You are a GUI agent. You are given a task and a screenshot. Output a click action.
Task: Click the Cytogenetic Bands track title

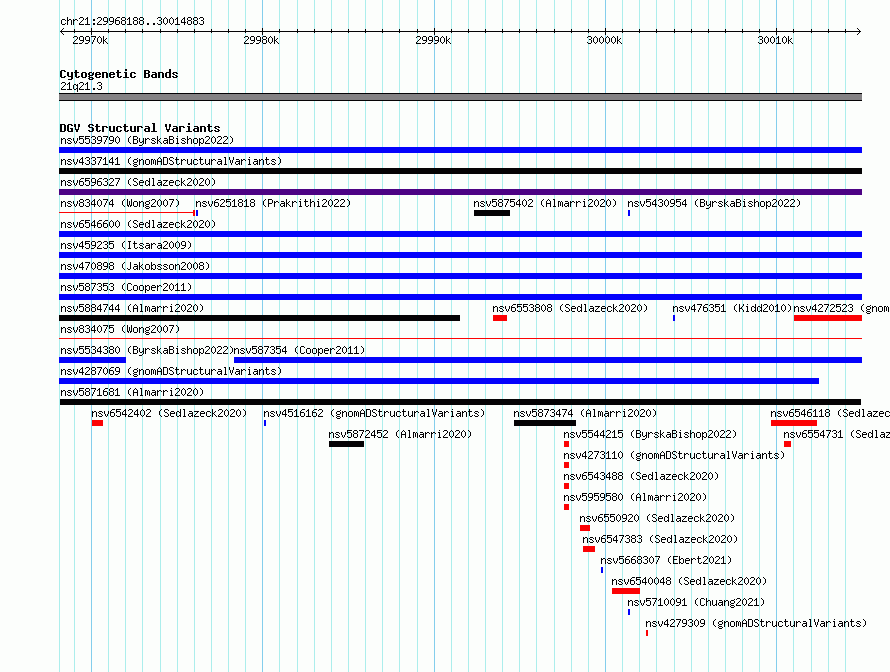tap(119, 74)
